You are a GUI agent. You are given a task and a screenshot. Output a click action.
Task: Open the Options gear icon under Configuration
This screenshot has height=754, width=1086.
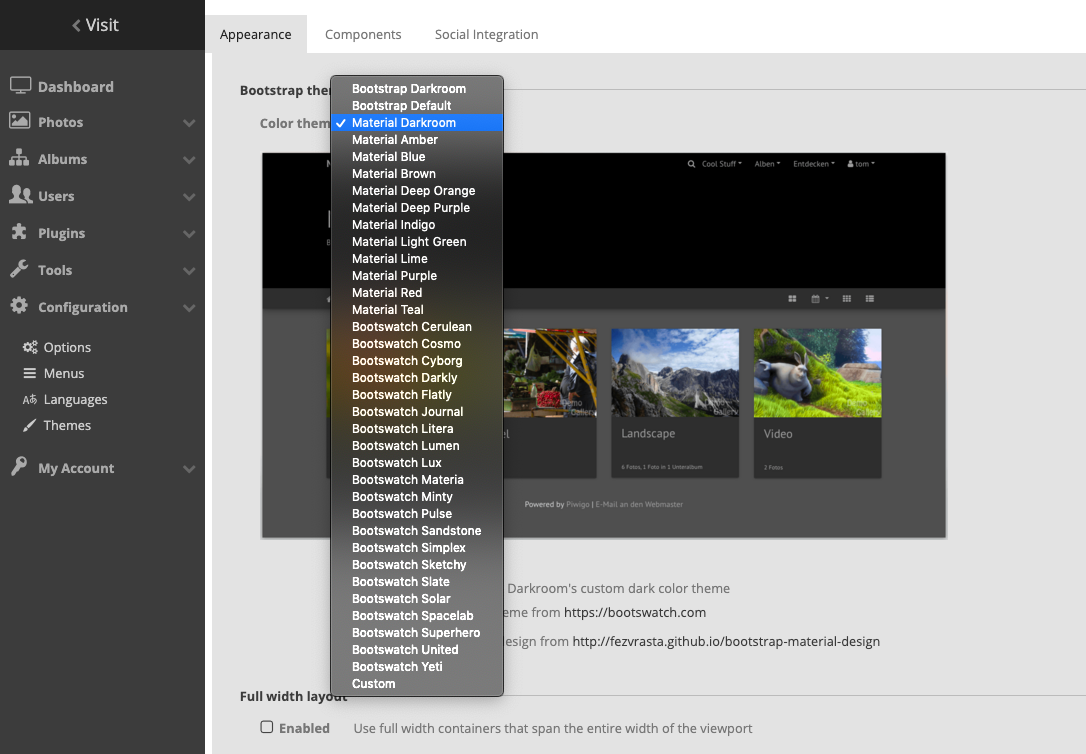click(x=32, y=347)
